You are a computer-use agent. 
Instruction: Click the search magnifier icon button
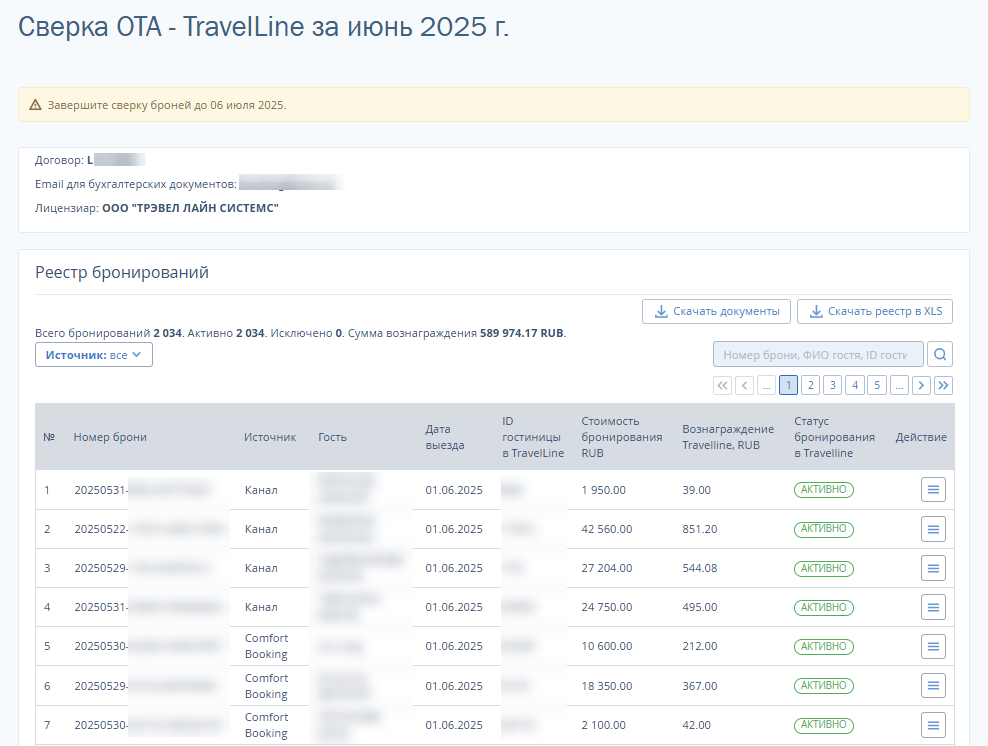940,355
